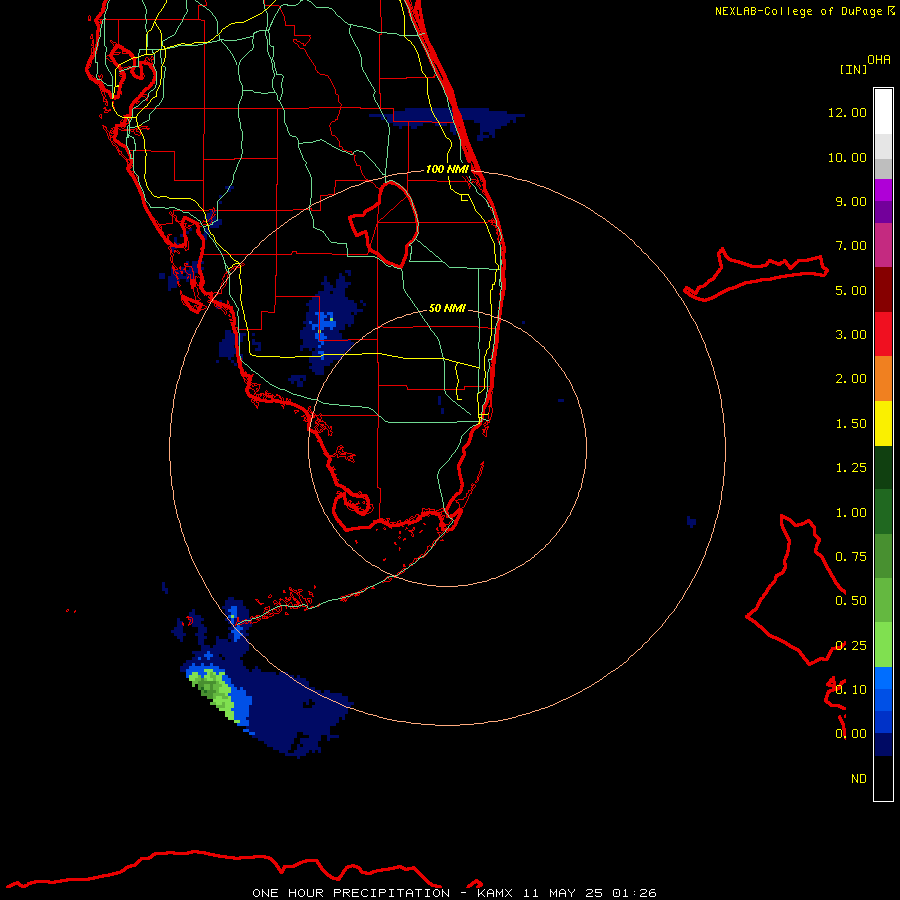Click the Grand Bahama island outline
The width and height of the screenshot is (900, 900).
pos(756,274)
